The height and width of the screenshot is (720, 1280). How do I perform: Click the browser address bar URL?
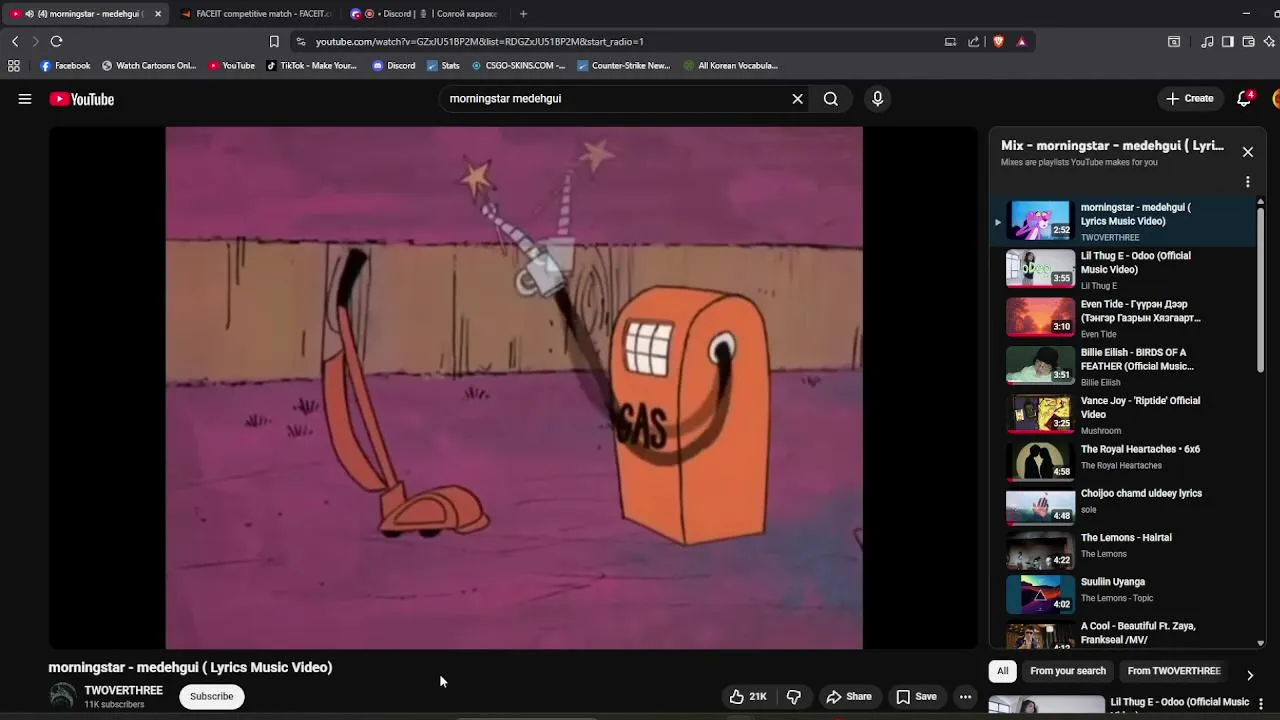[480, 42]
